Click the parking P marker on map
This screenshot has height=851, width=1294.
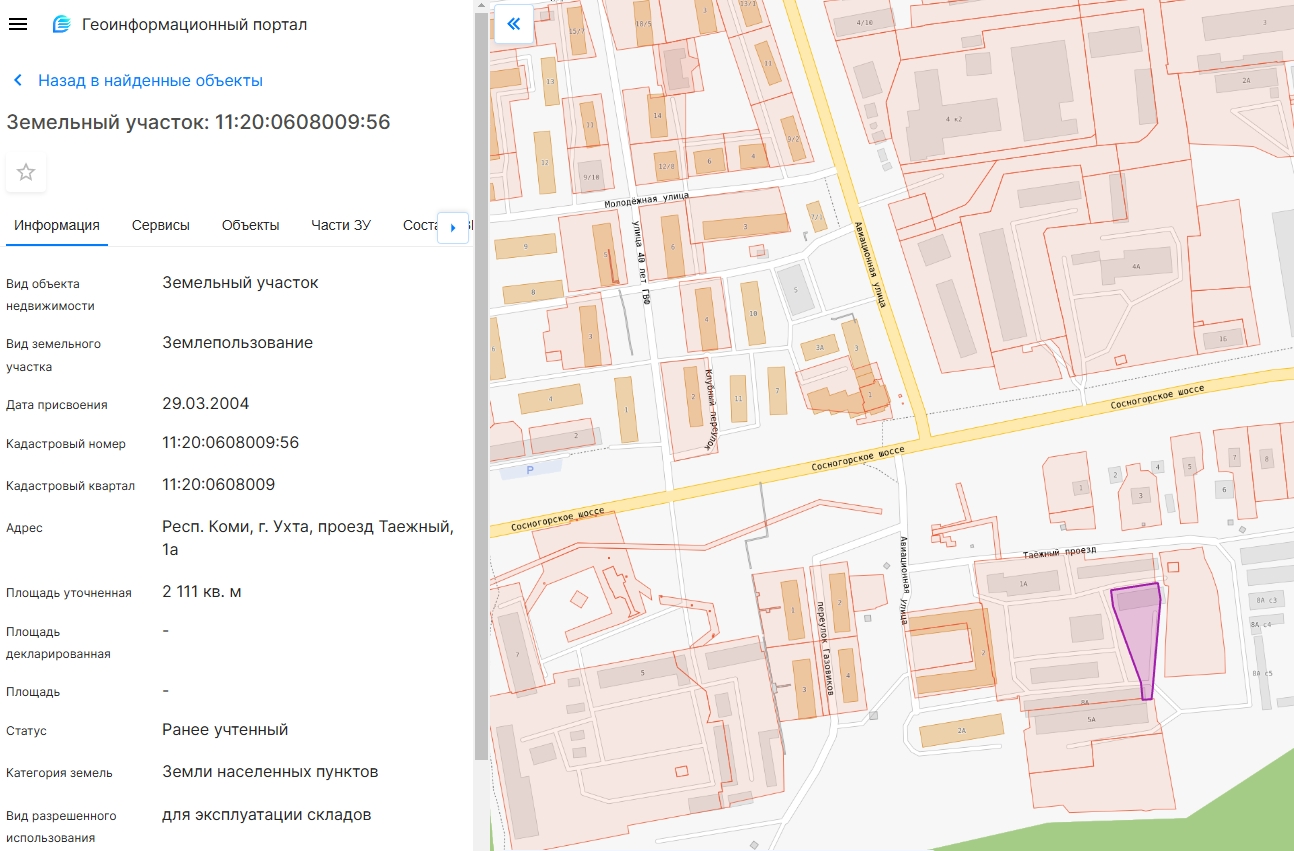pyautogui.click(x=530, y=470)
